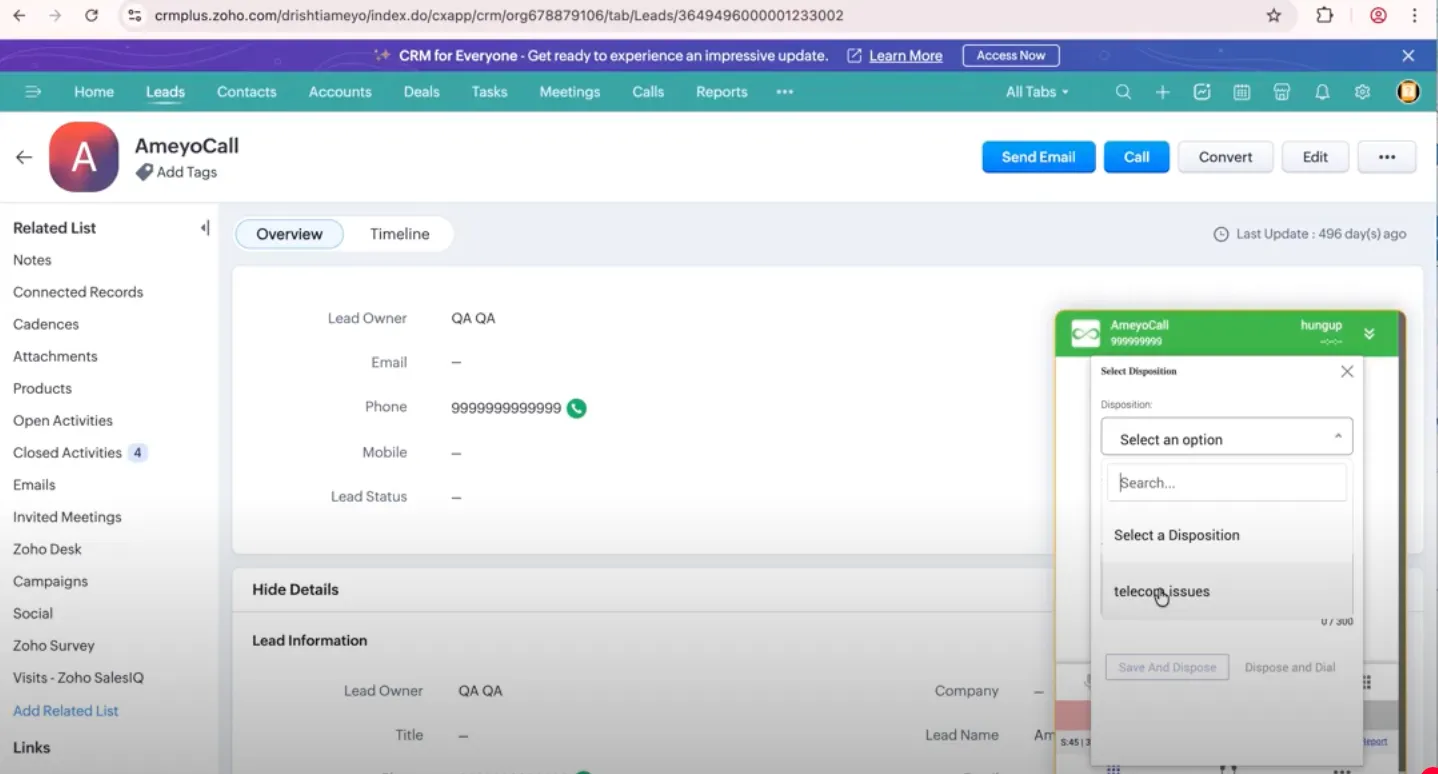Open the Reports module tab

click(722, 92)
